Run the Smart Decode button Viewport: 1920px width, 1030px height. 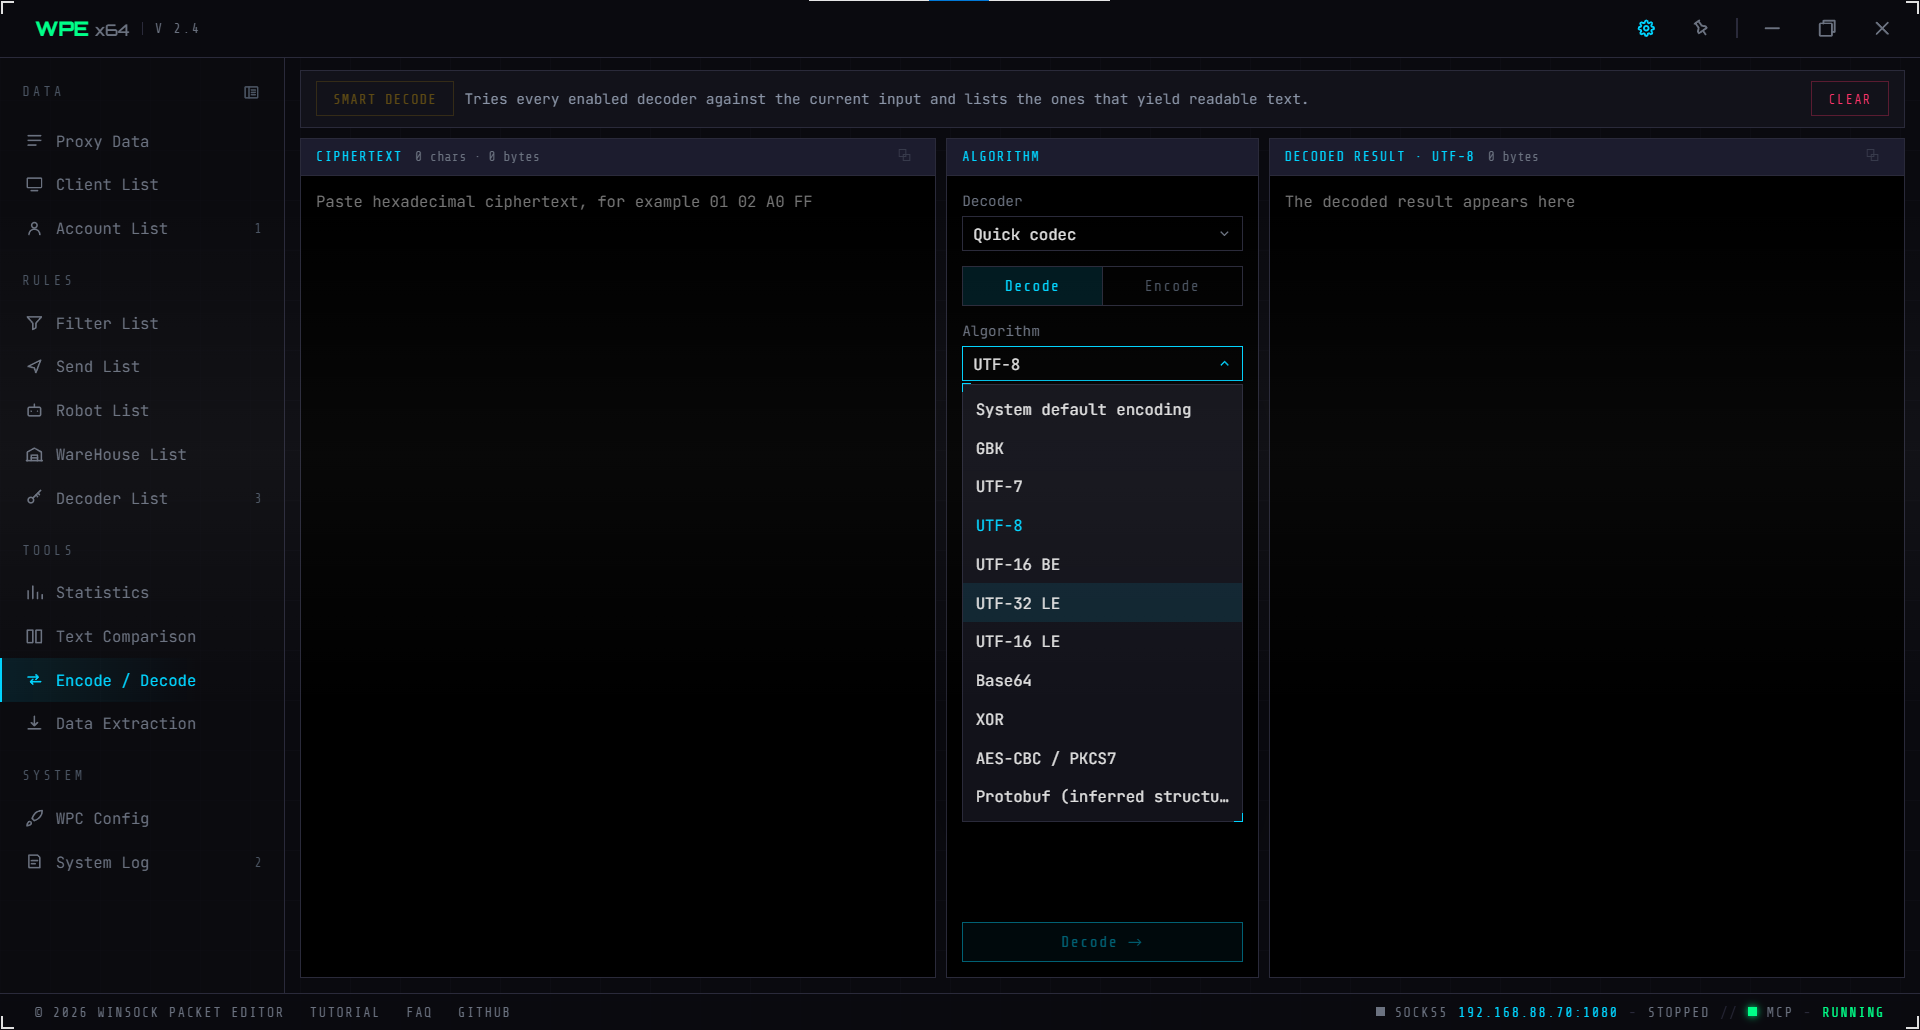coord(385,99)
